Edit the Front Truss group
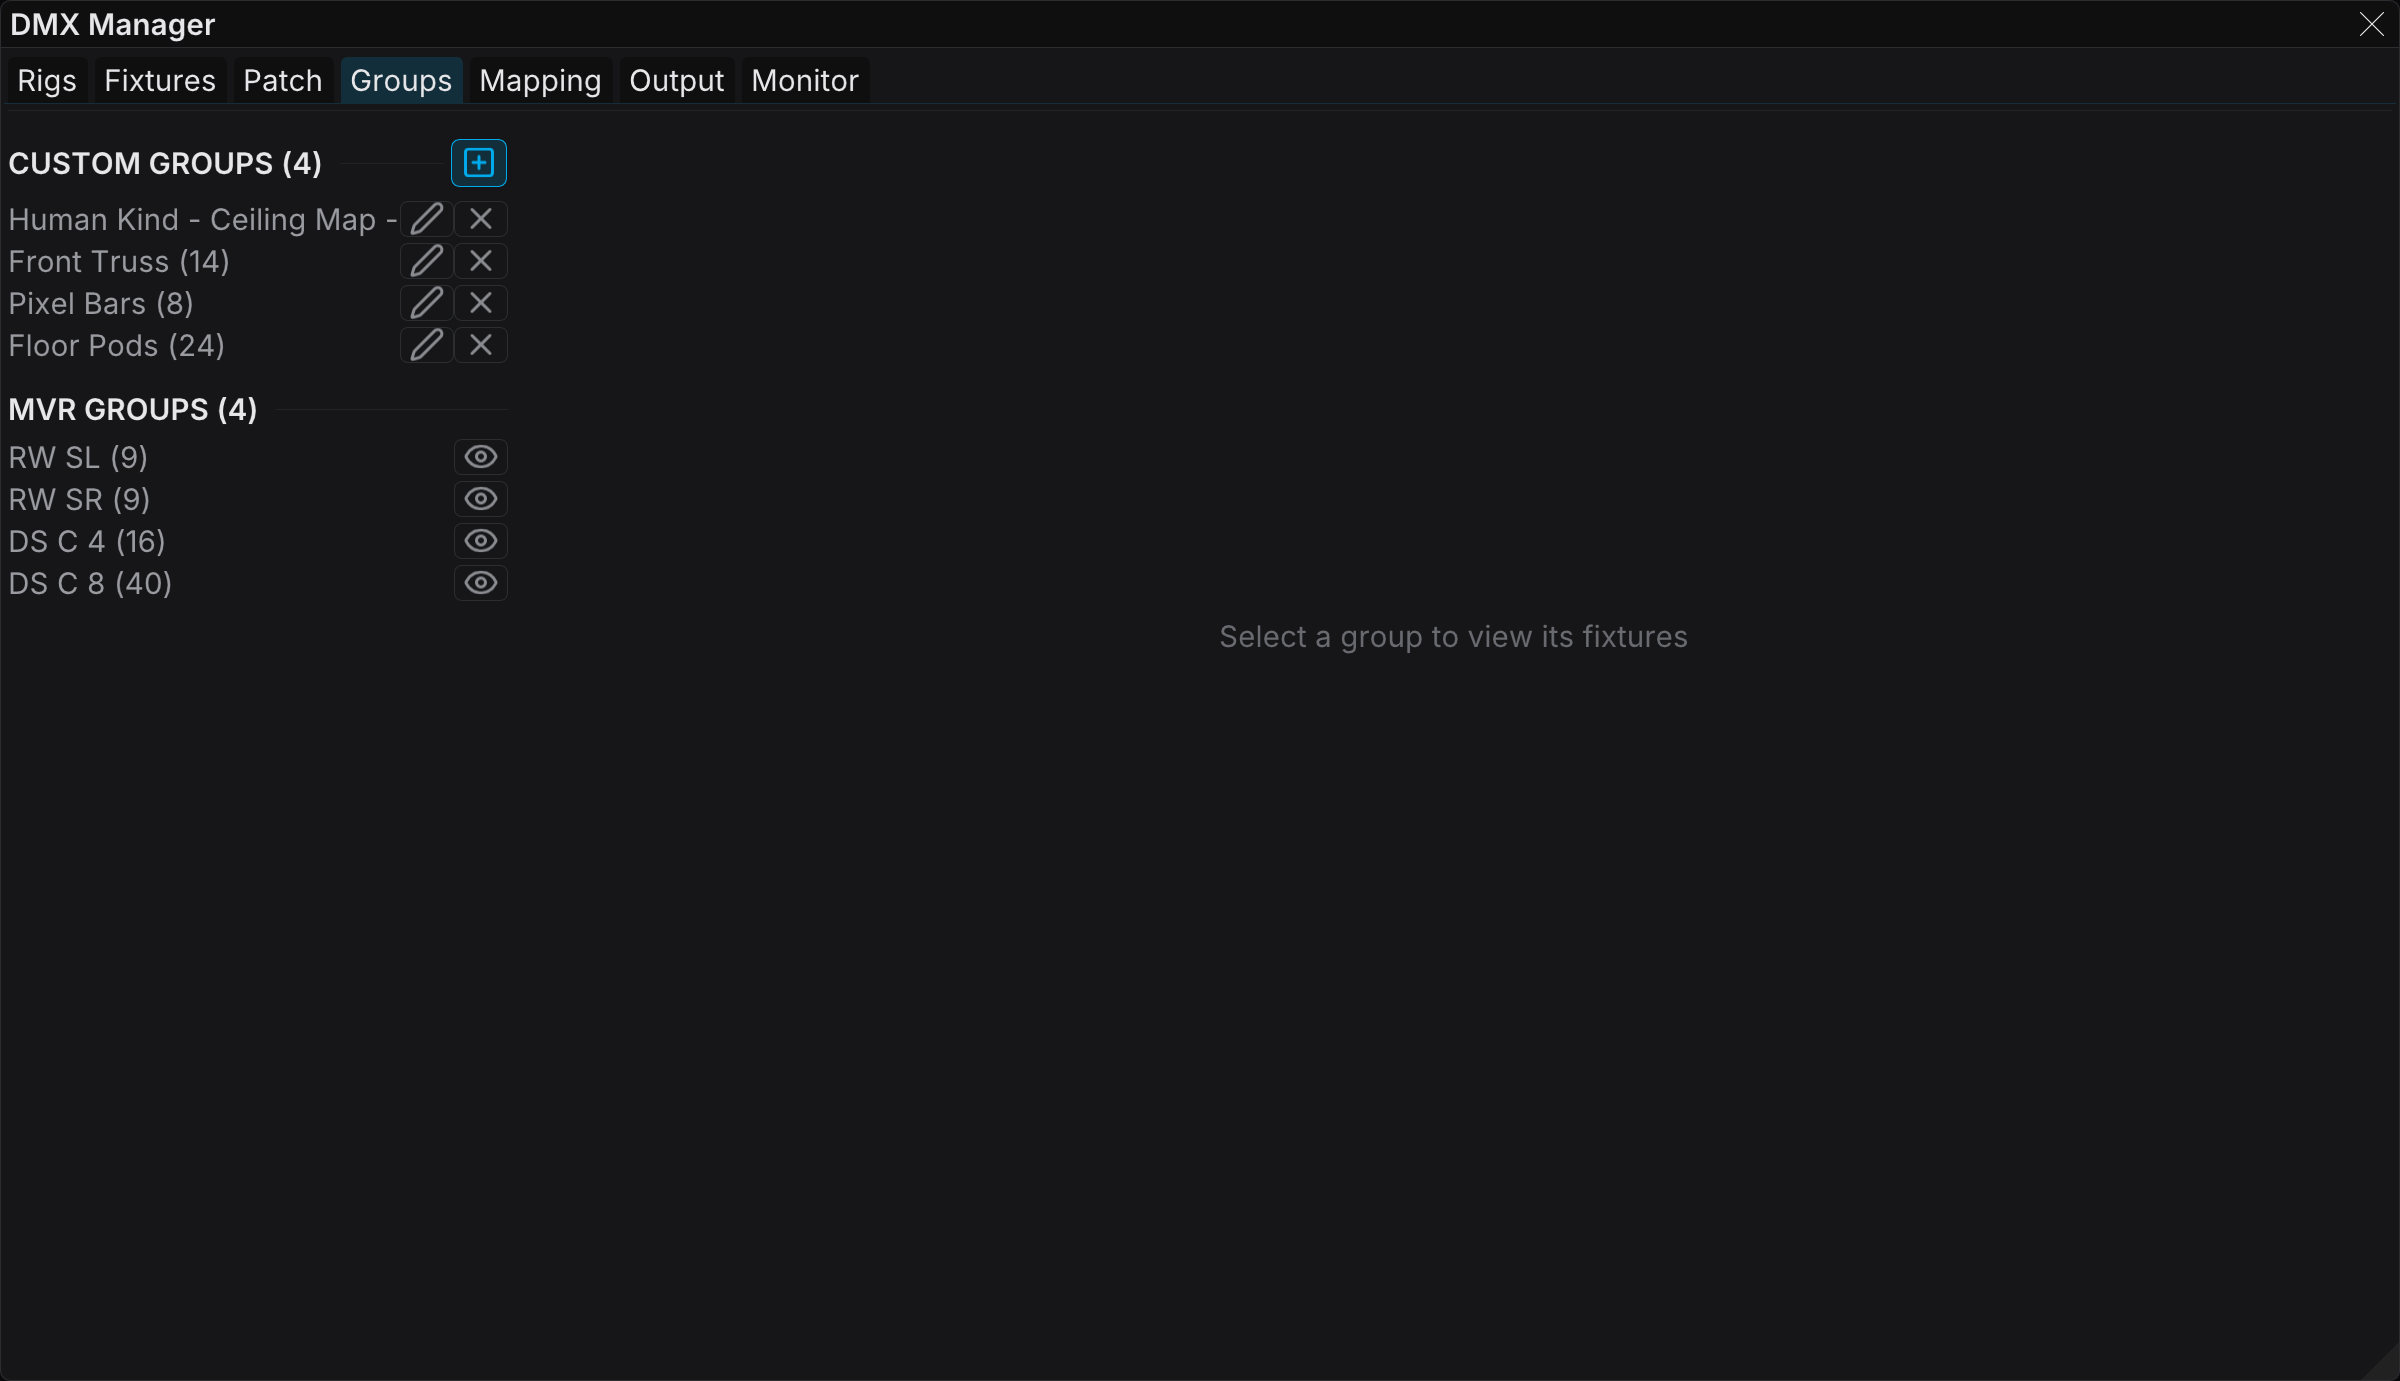Image resolution: width=2400 pixels, height=1381 pixels. pos(427,261)
